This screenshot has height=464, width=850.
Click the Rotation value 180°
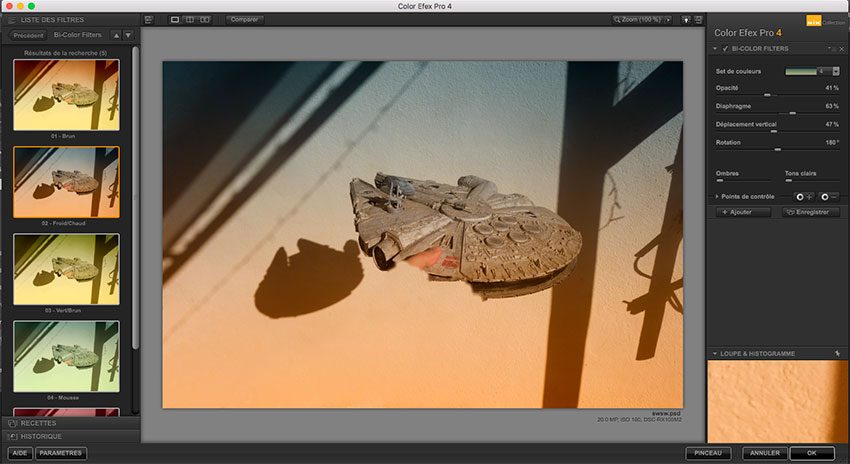[832, 143]
